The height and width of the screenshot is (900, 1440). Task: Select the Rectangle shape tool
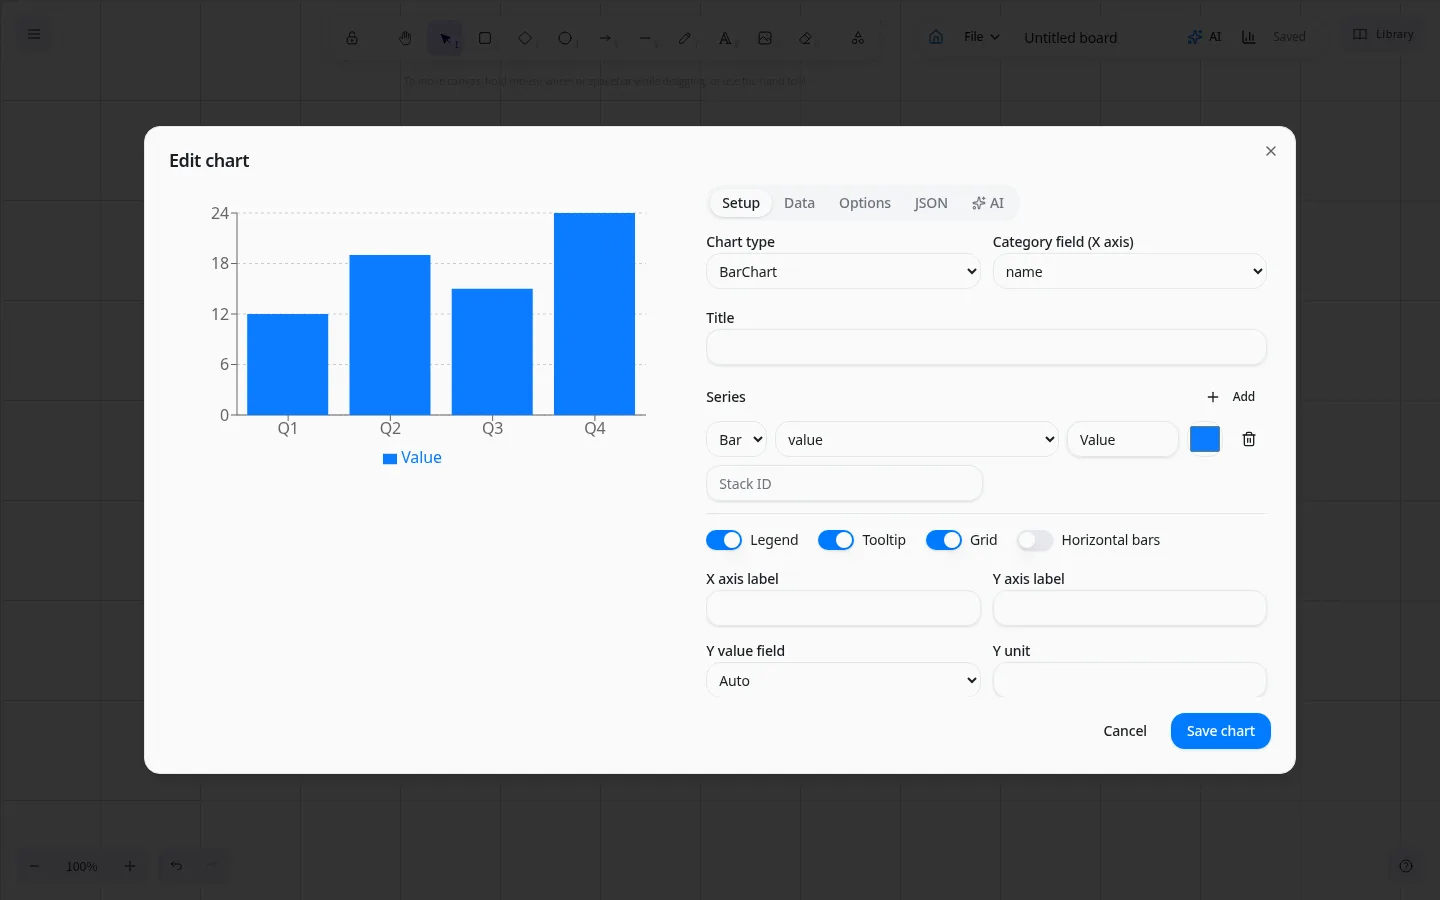485,38
